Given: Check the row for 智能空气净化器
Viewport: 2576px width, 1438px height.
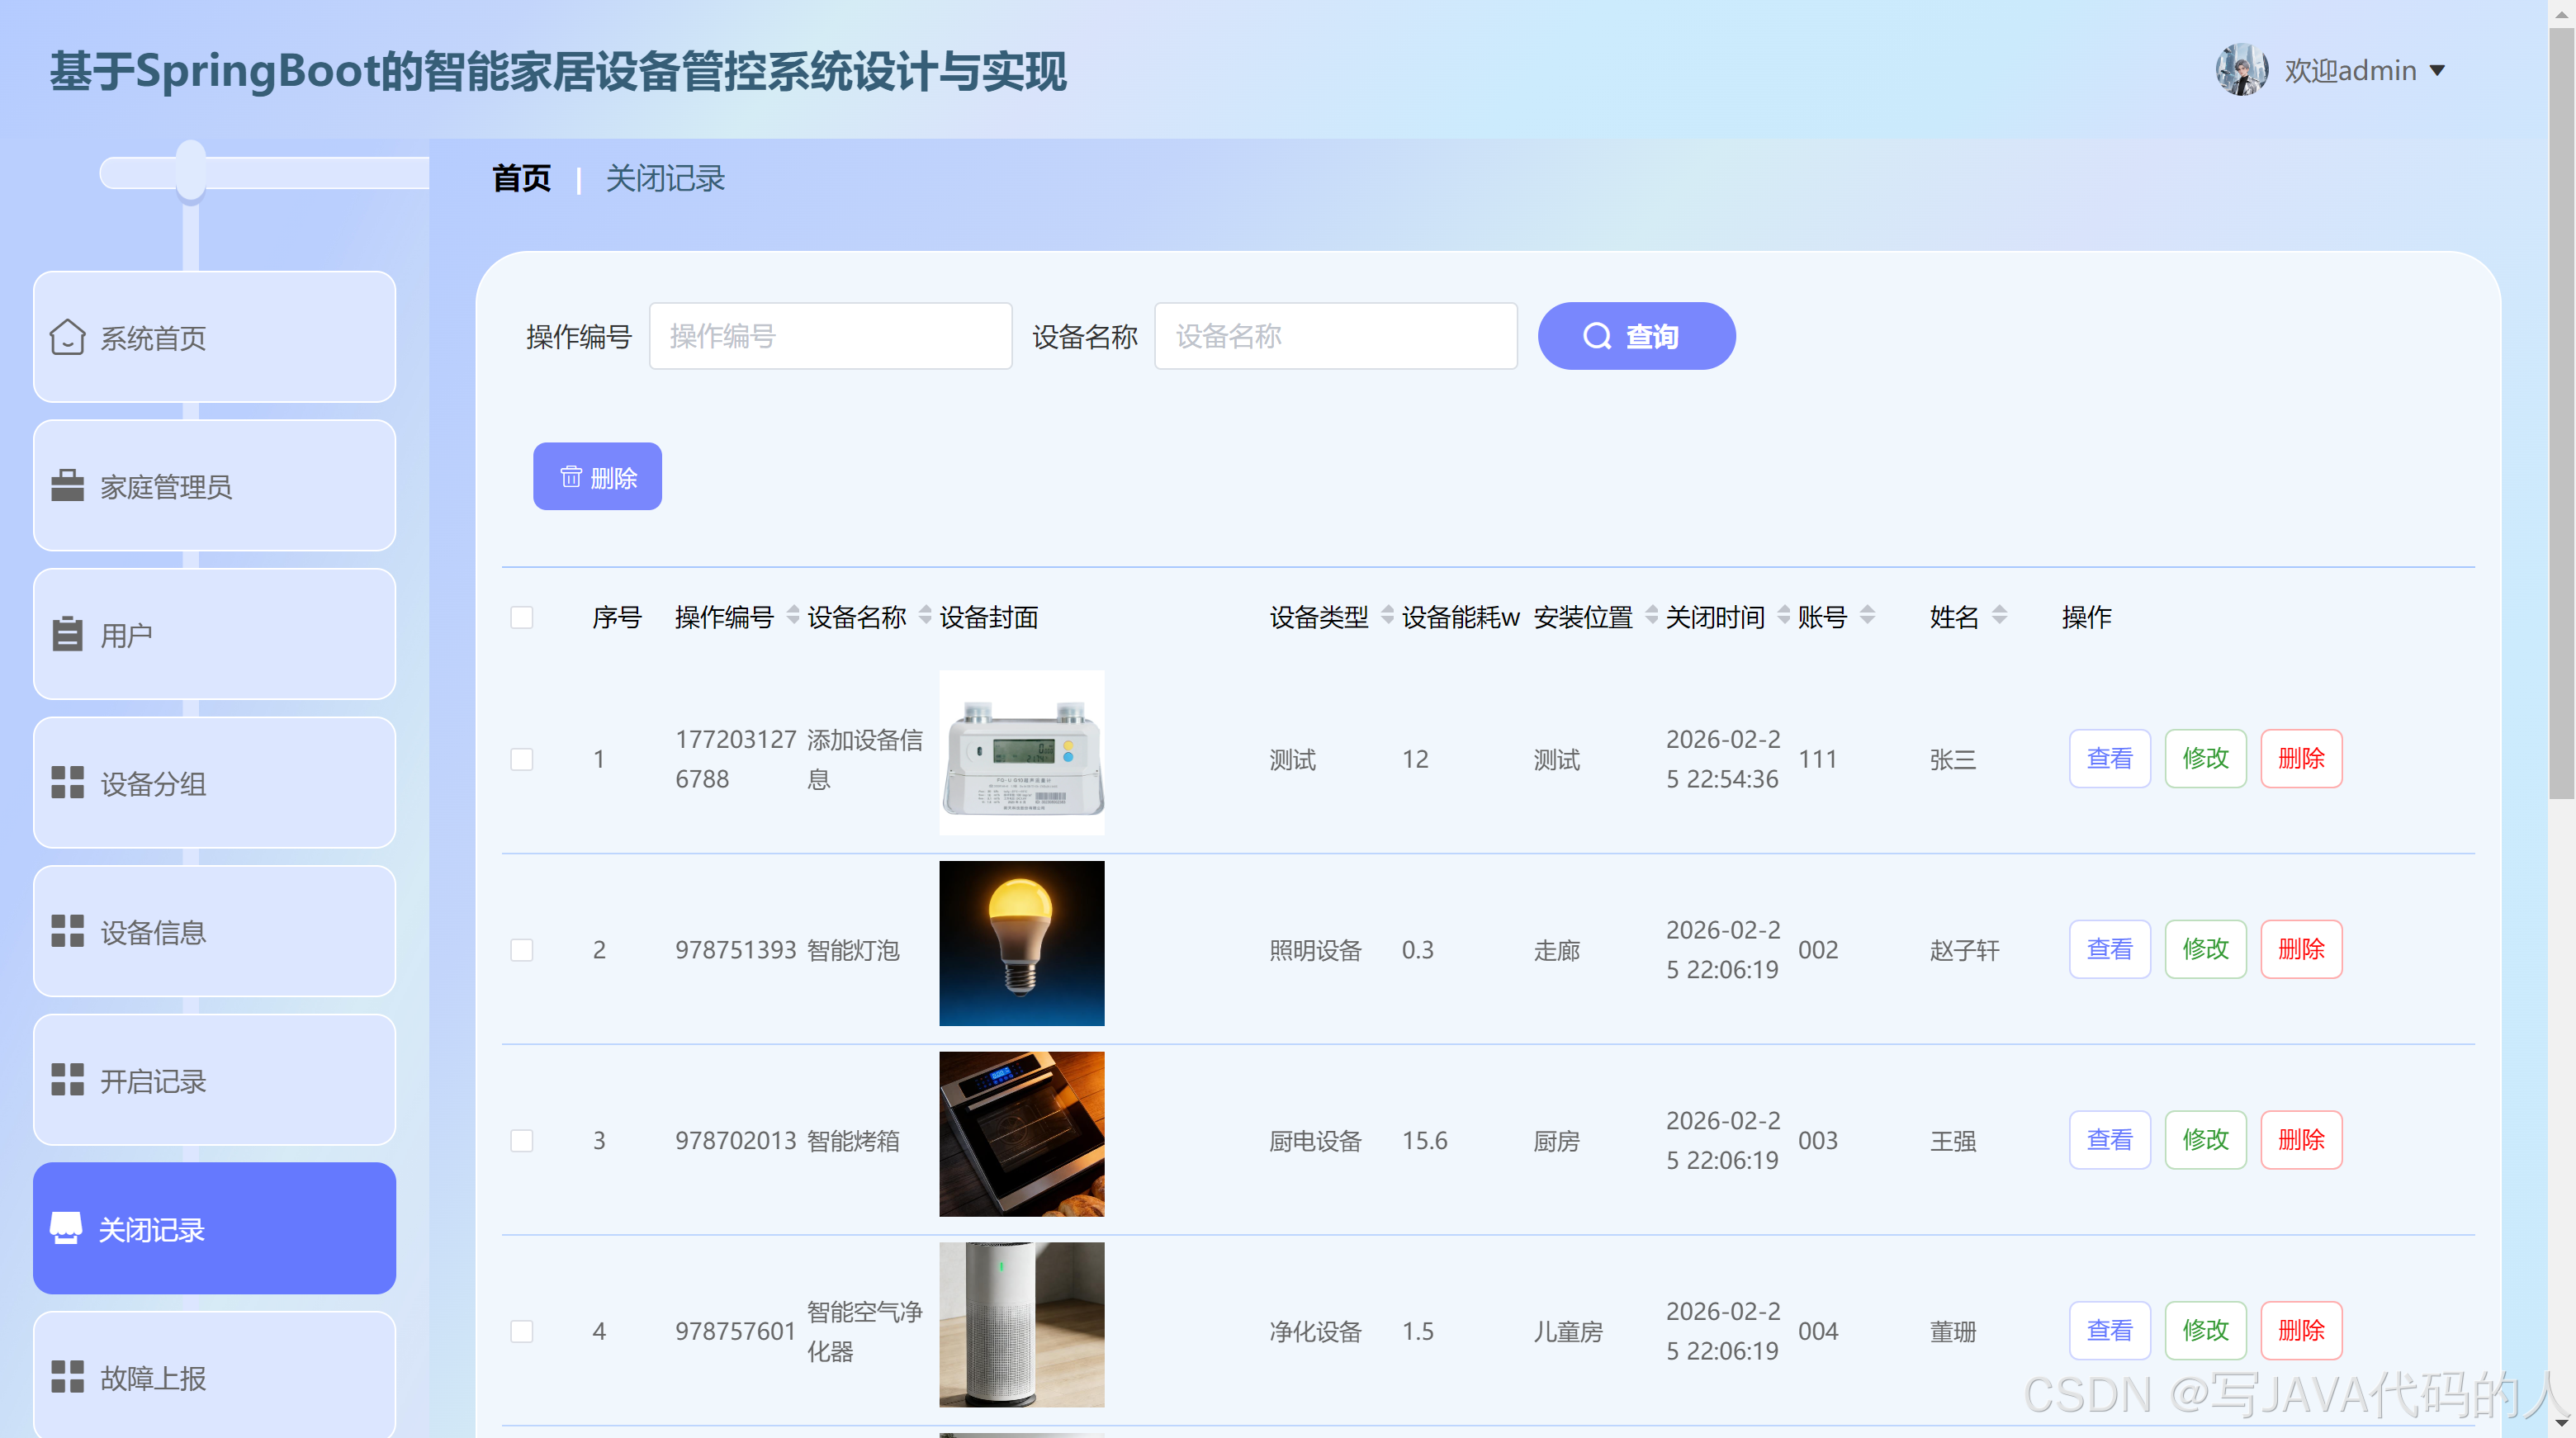Looking at the screenshot, I should [x=522, y=1331].
